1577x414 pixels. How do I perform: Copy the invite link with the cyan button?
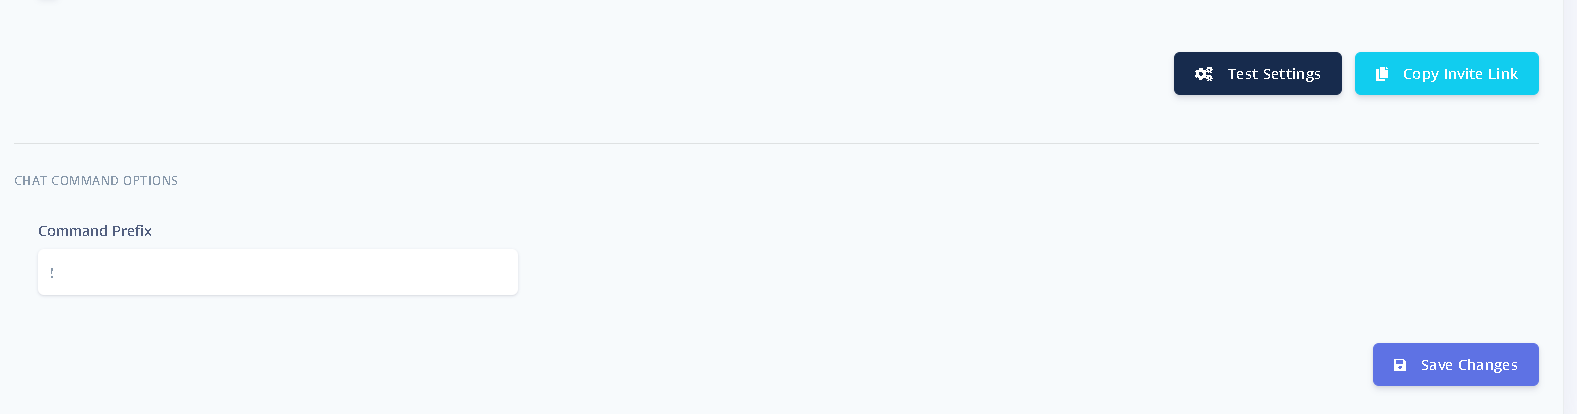(1447, 74)
